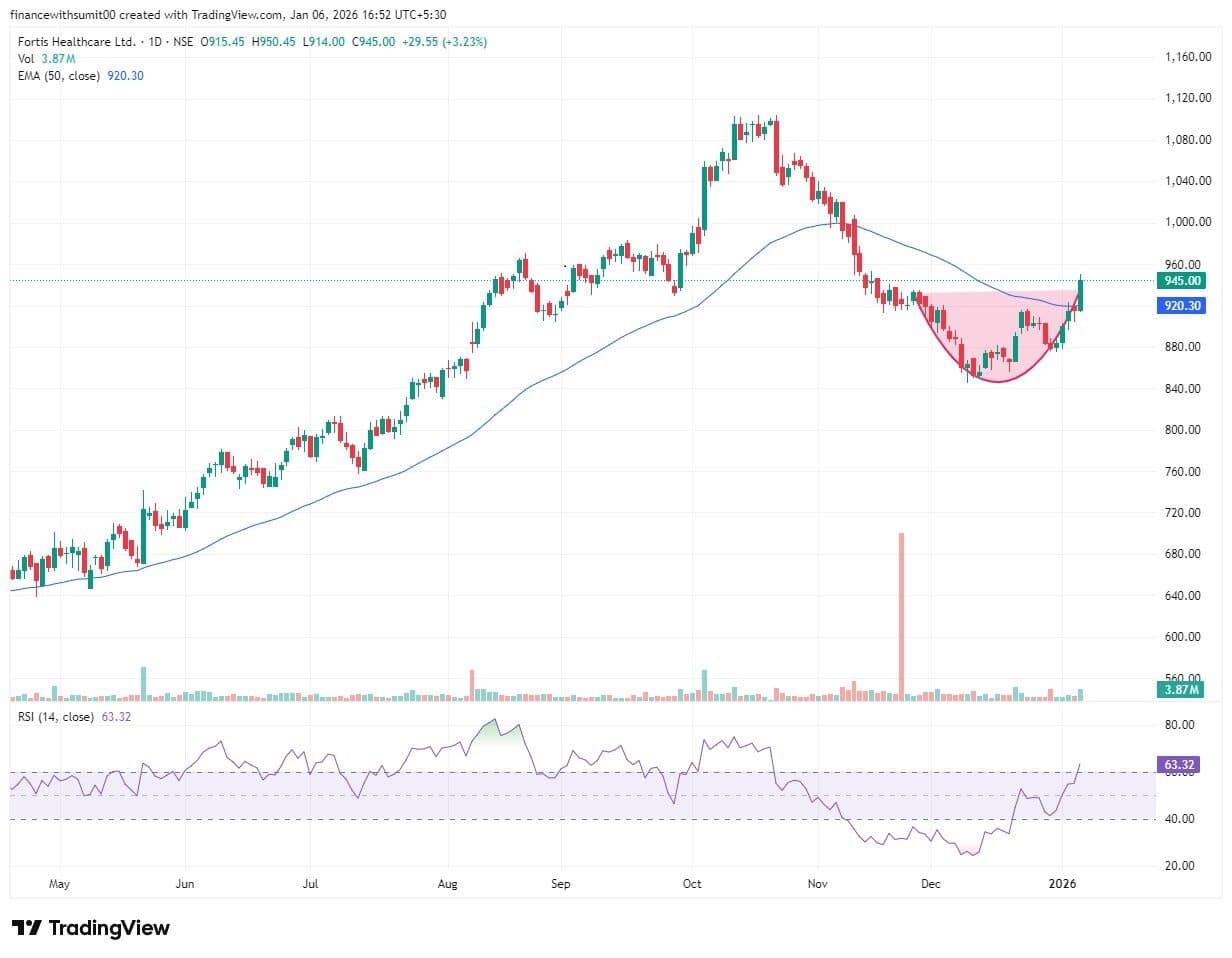Image resolution: width=1232 pixels, height=958 pixels.
Task: Click the 63.32 RSI axis tag
Action: click(1181, 765)
